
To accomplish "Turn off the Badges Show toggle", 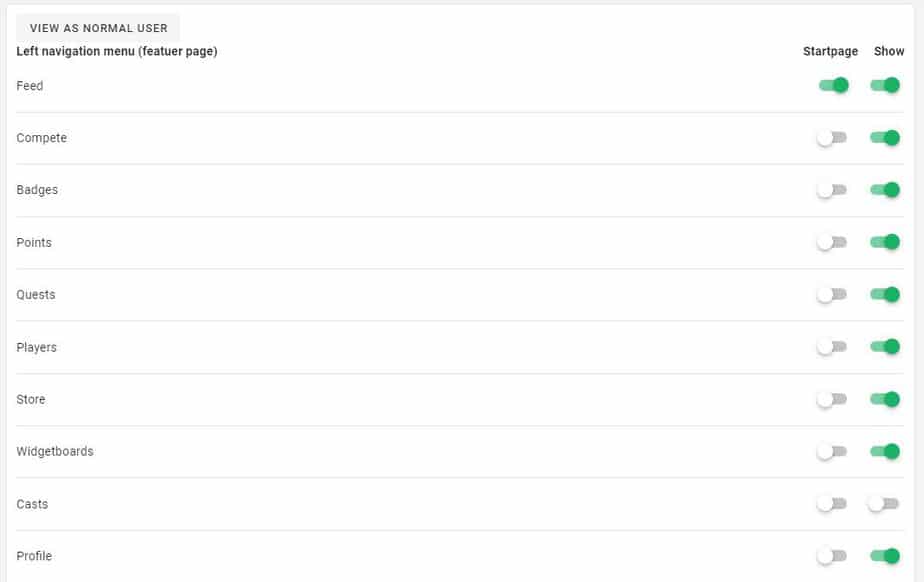I will [x=885, y=190].
